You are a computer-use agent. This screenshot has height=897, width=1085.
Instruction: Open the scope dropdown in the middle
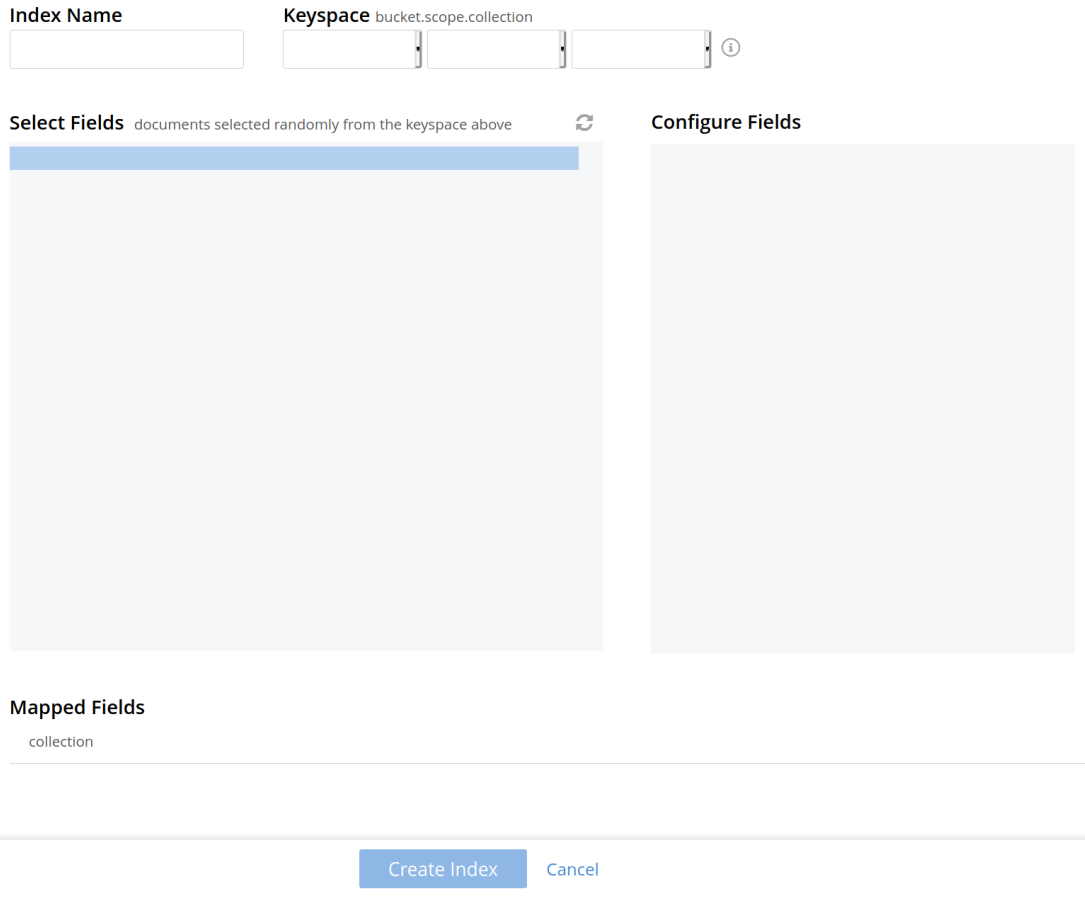point(496,49)
